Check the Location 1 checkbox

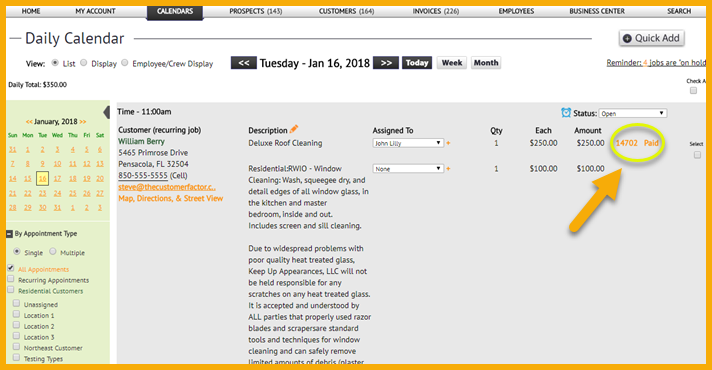[16, 314]
